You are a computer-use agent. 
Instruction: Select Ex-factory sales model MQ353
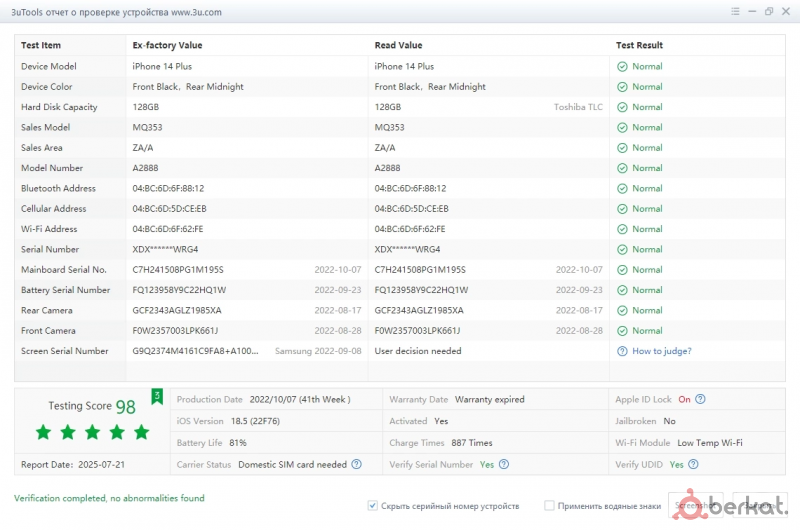coord(147,128)
